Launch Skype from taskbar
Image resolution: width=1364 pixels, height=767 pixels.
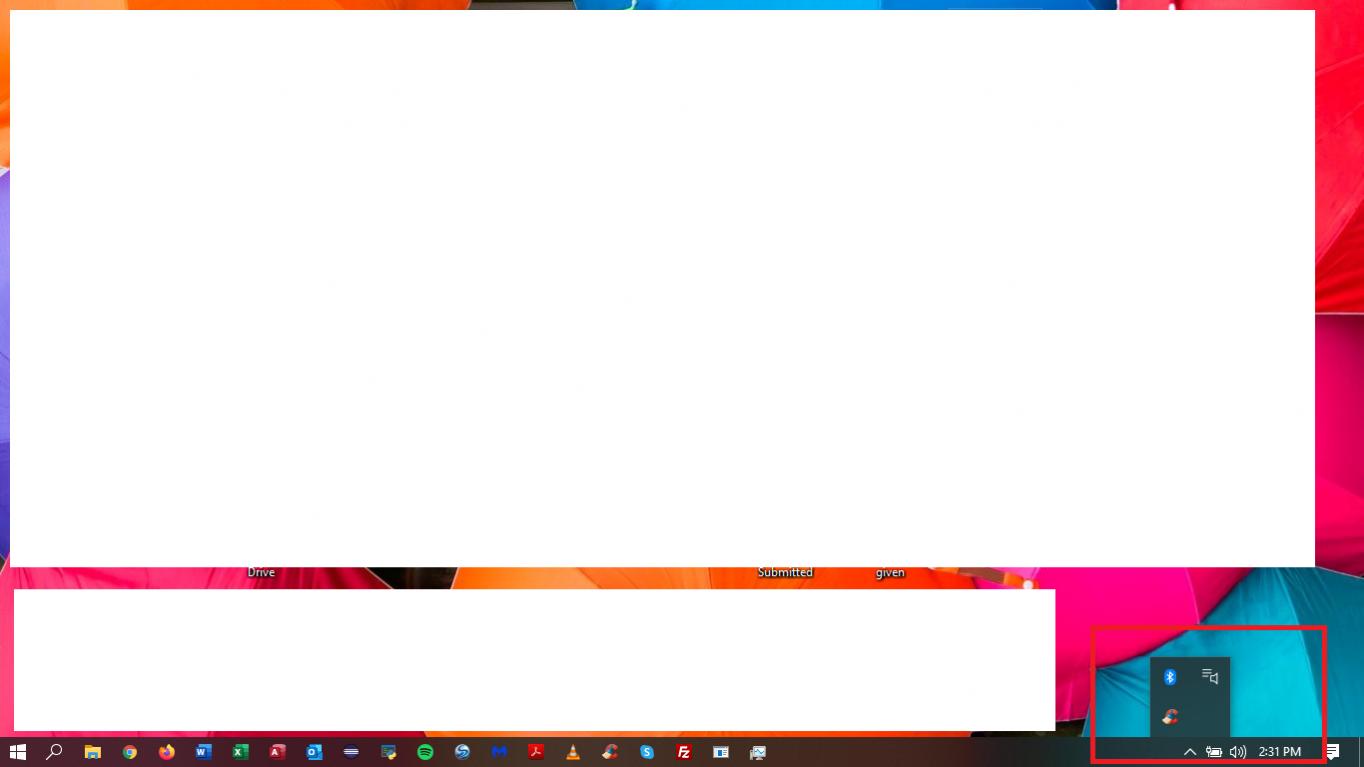click(647, 752)
